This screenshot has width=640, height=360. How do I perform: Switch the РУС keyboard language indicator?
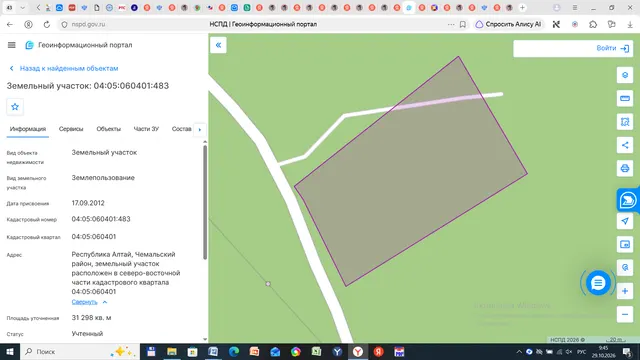582,352
